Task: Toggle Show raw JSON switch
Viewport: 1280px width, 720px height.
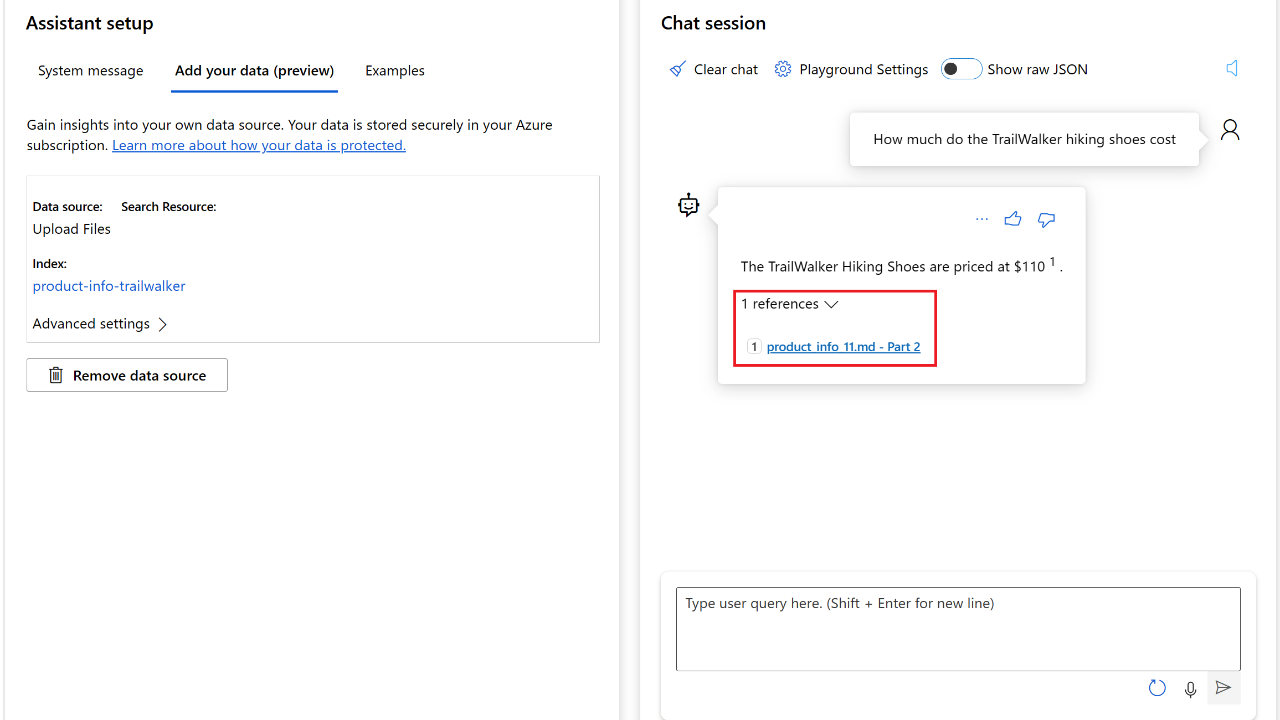Action: 960,69
